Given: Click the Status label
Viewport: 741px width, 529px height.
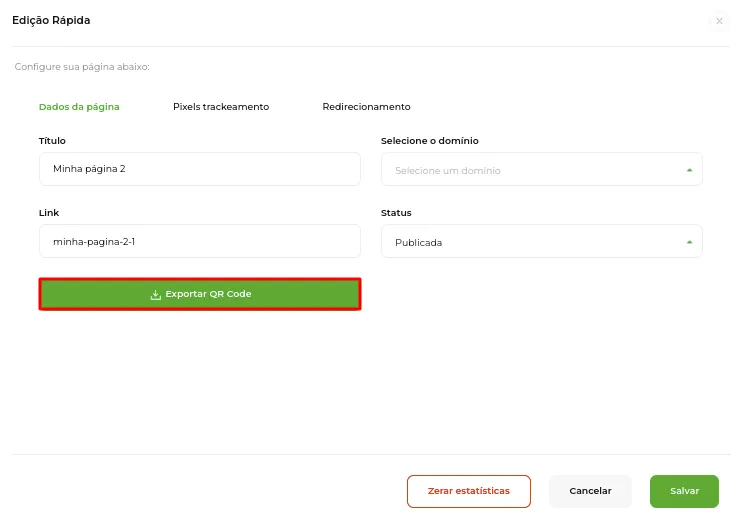Looking at the screenshot, I should click(x=396, y=213).
